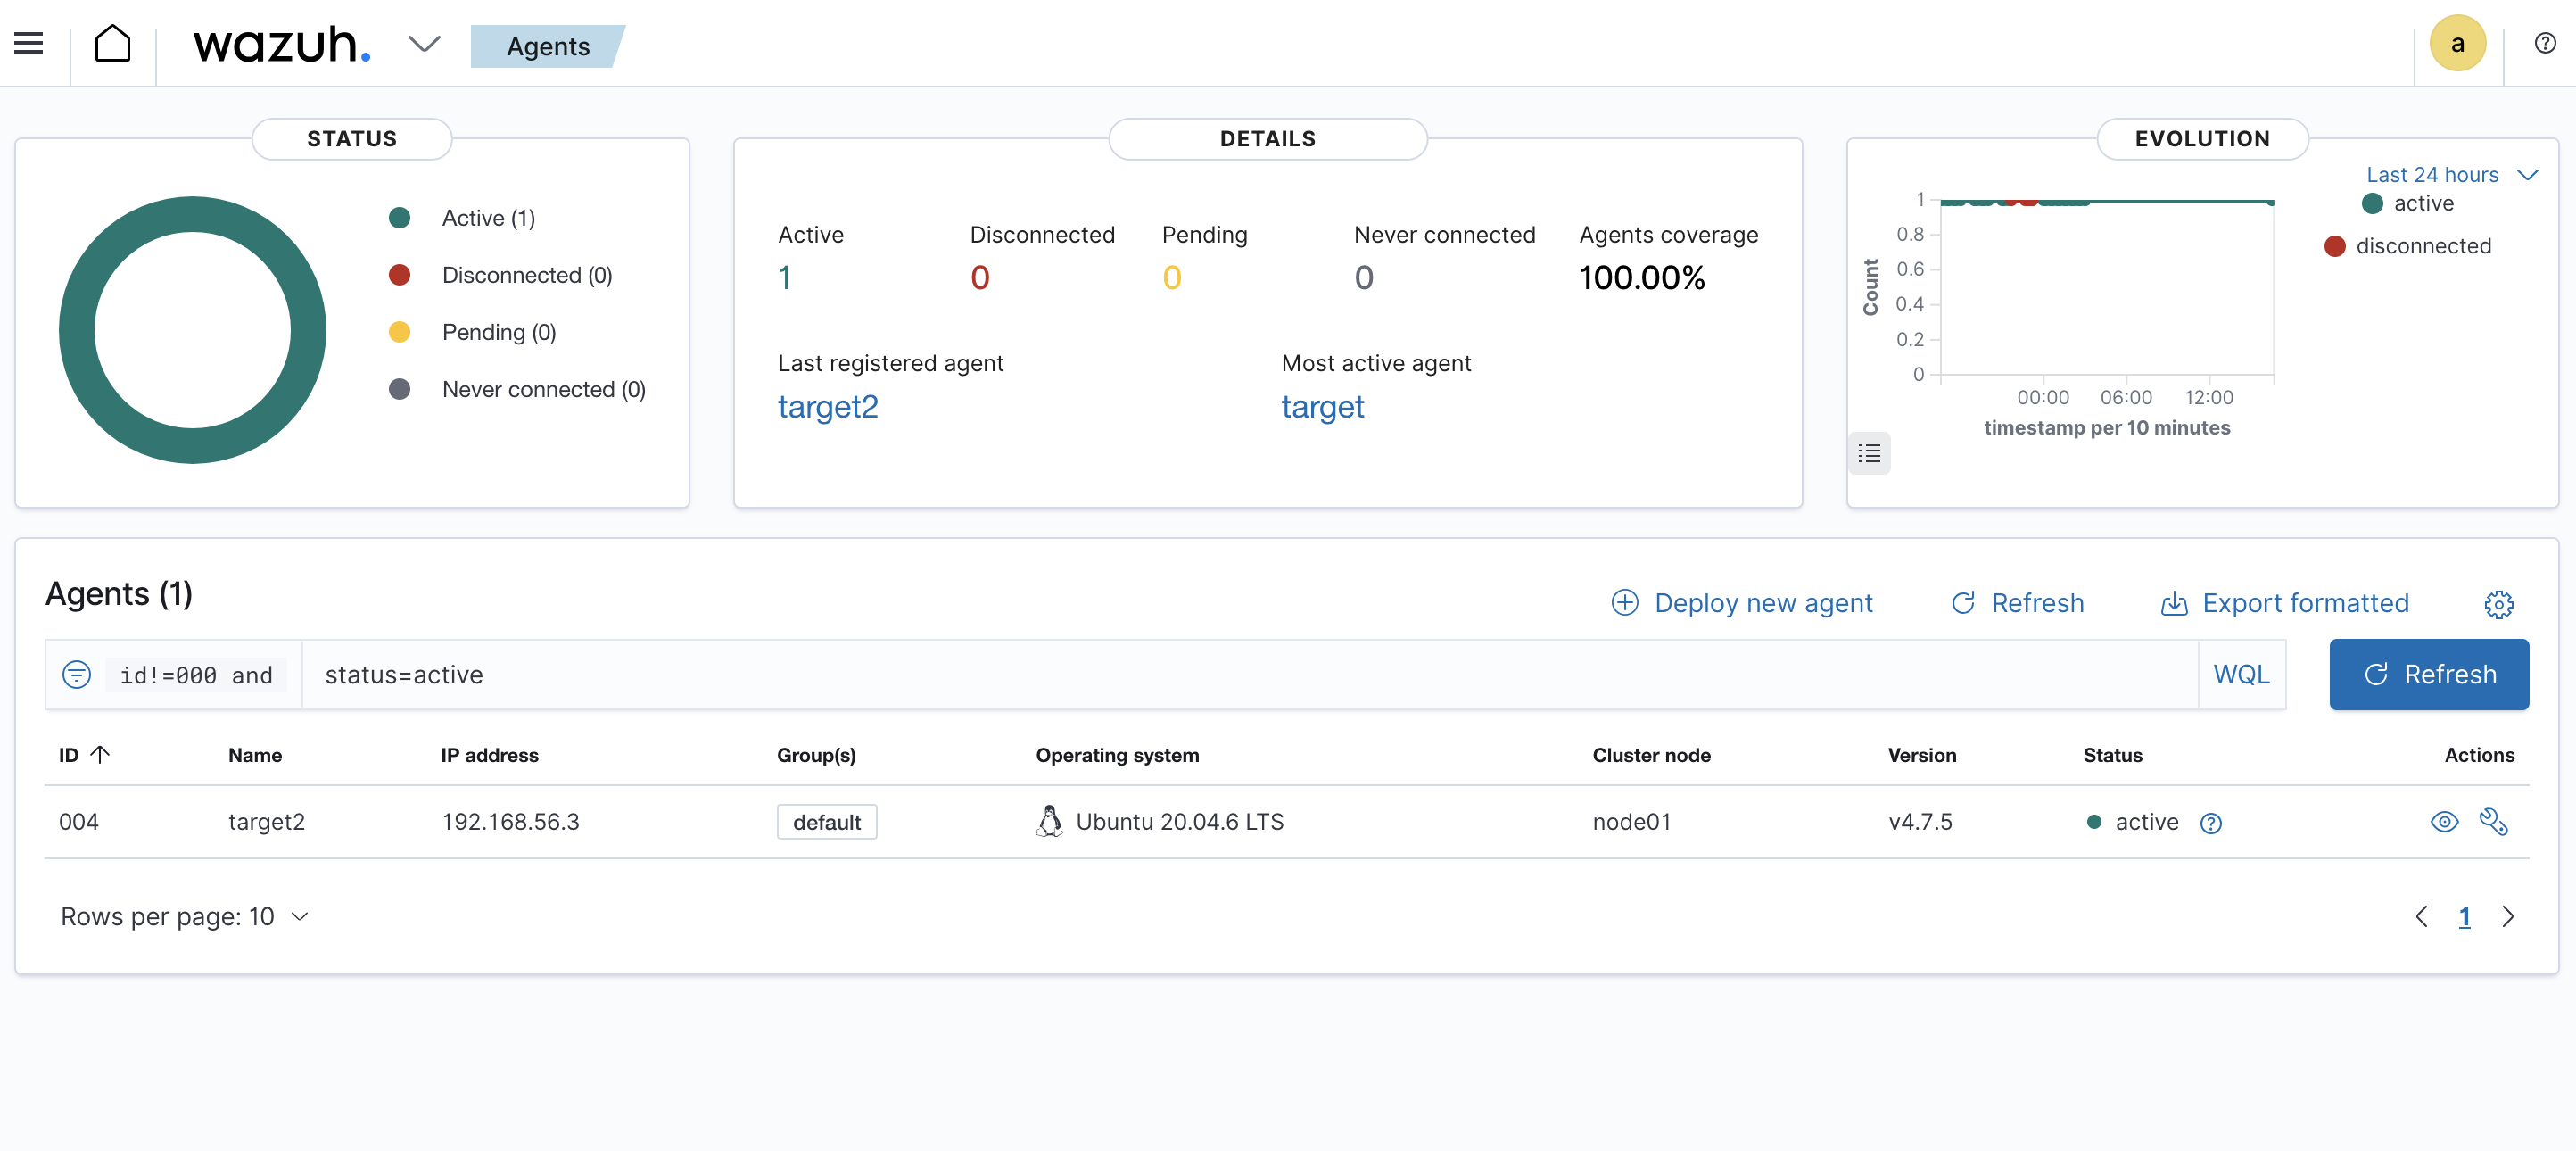Click the home icon next to Wazuh logo
Viewport: 2576px width, 1151px height.
pos(113,43)
